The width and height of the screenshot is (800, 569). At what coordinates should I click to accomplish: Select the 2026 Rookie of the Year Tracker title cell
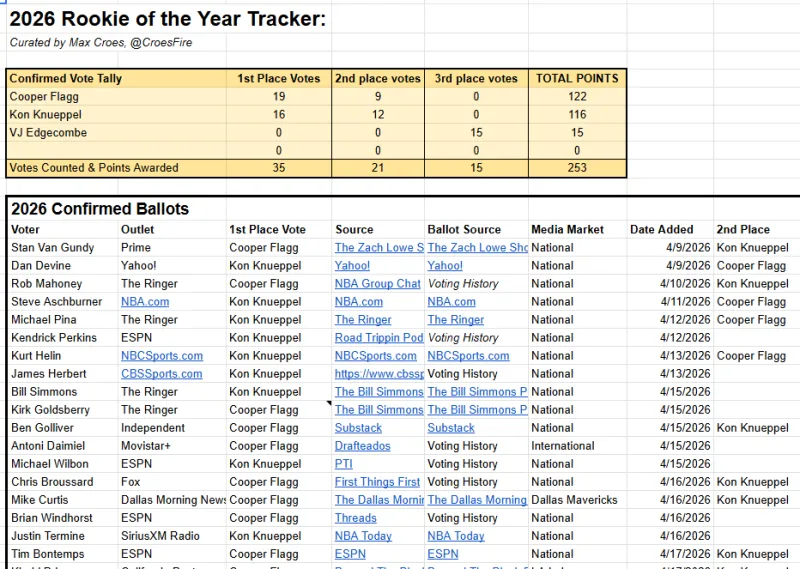(x=168, y=18)
